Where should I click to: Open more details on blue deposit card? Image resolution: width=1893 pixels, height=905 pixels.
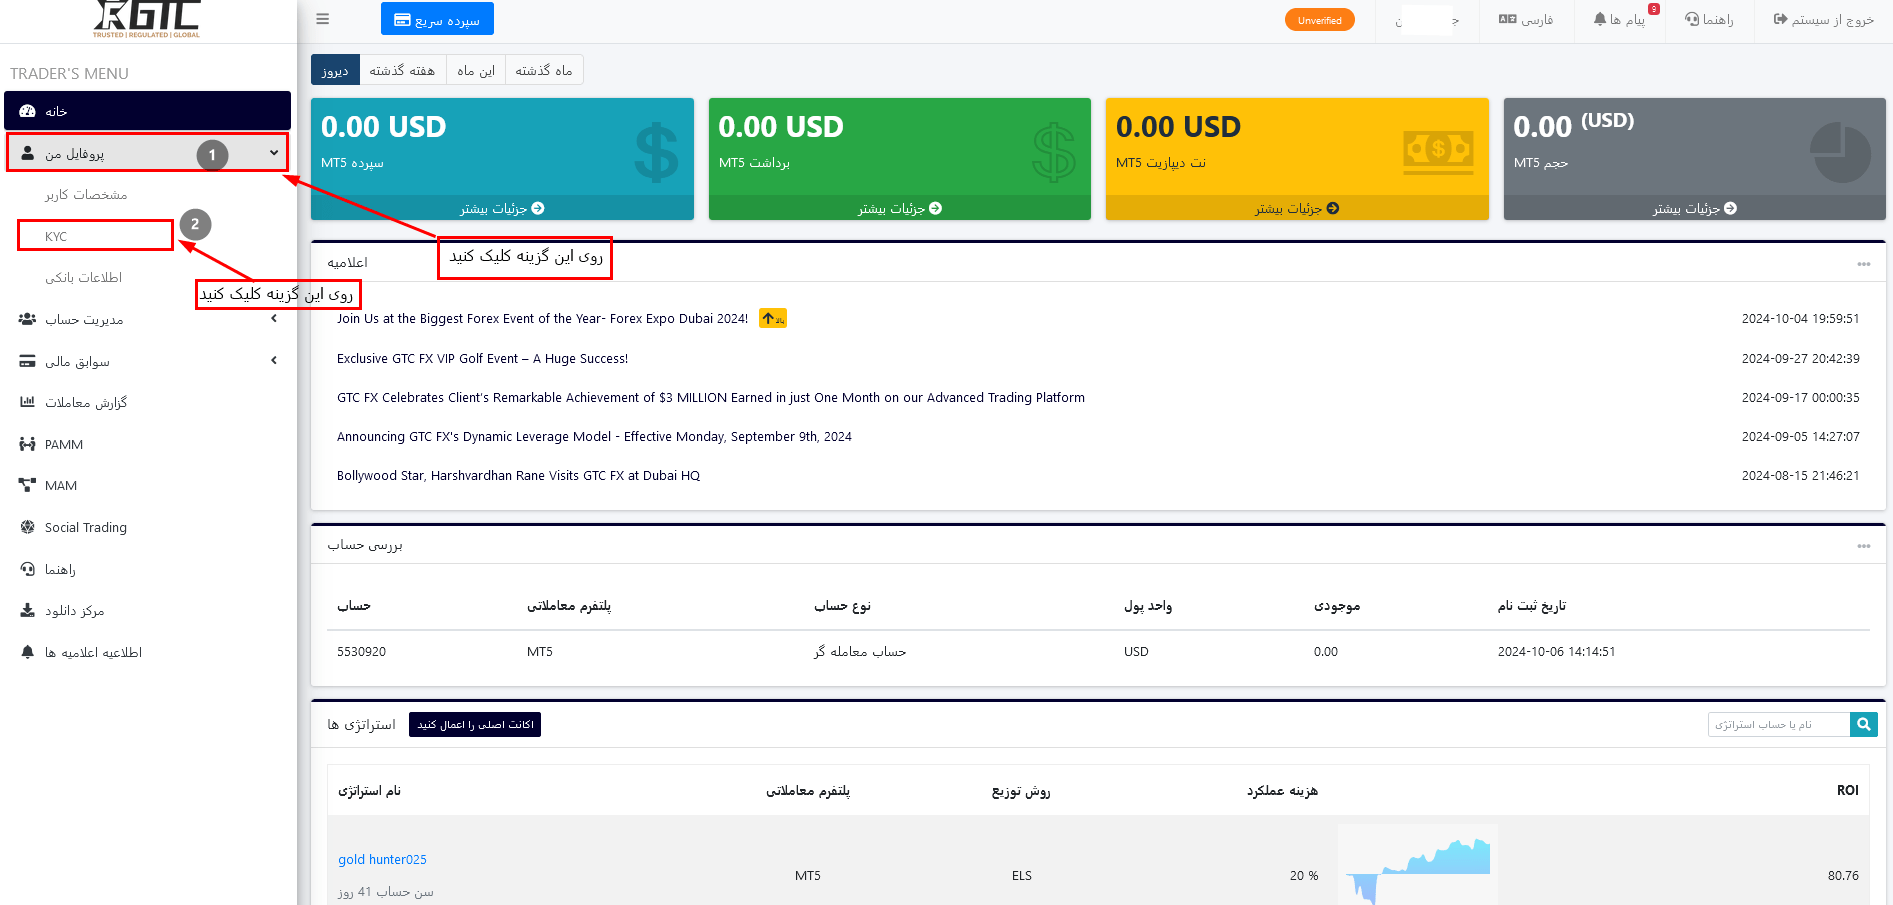point(502,208)
